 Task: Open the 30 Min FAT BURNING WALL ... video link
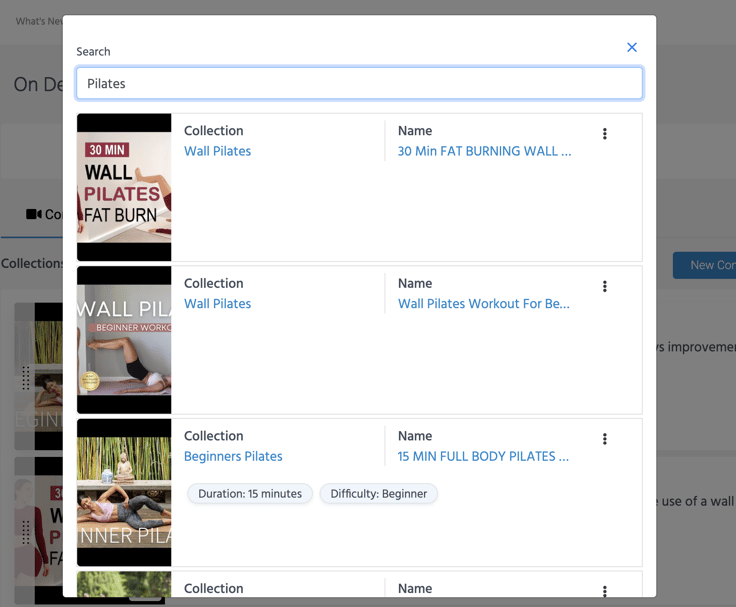pyautogui.click(x=484, y=151)
